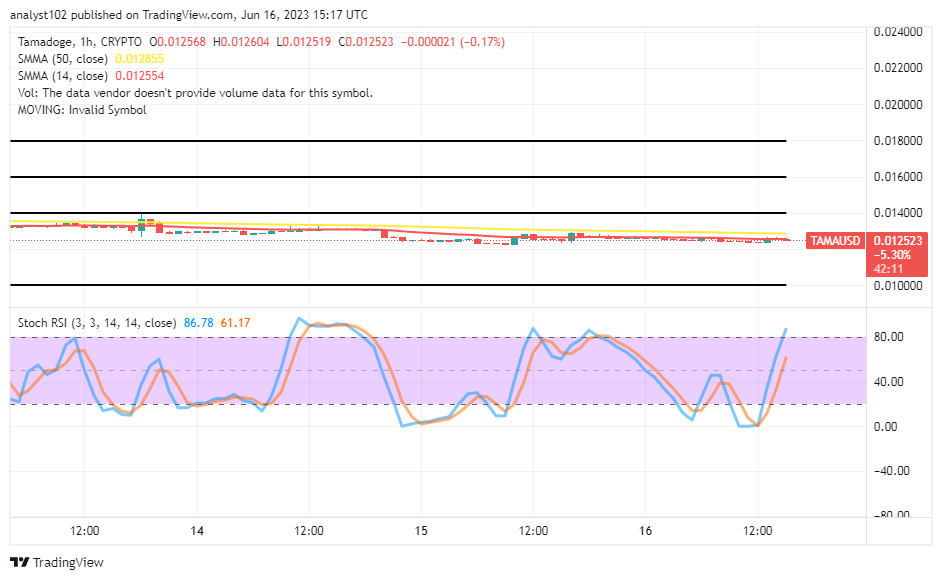Click the high price value H0.012604

pos(241,42)
